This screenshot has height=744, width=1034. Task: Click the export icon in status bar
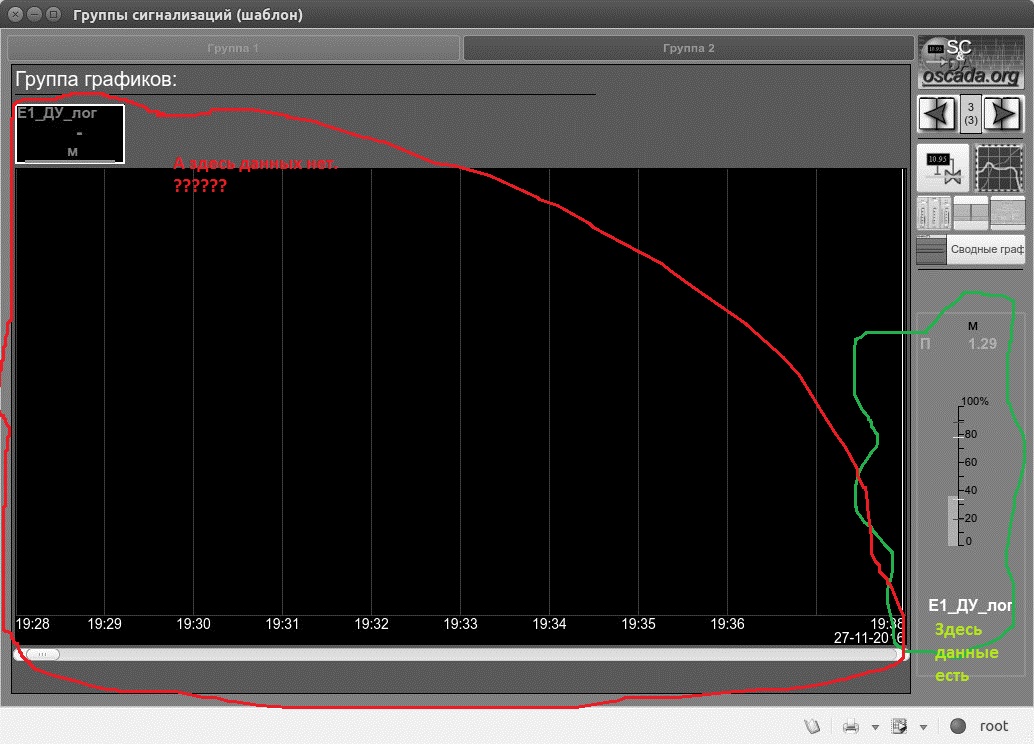tap(899, 727)
